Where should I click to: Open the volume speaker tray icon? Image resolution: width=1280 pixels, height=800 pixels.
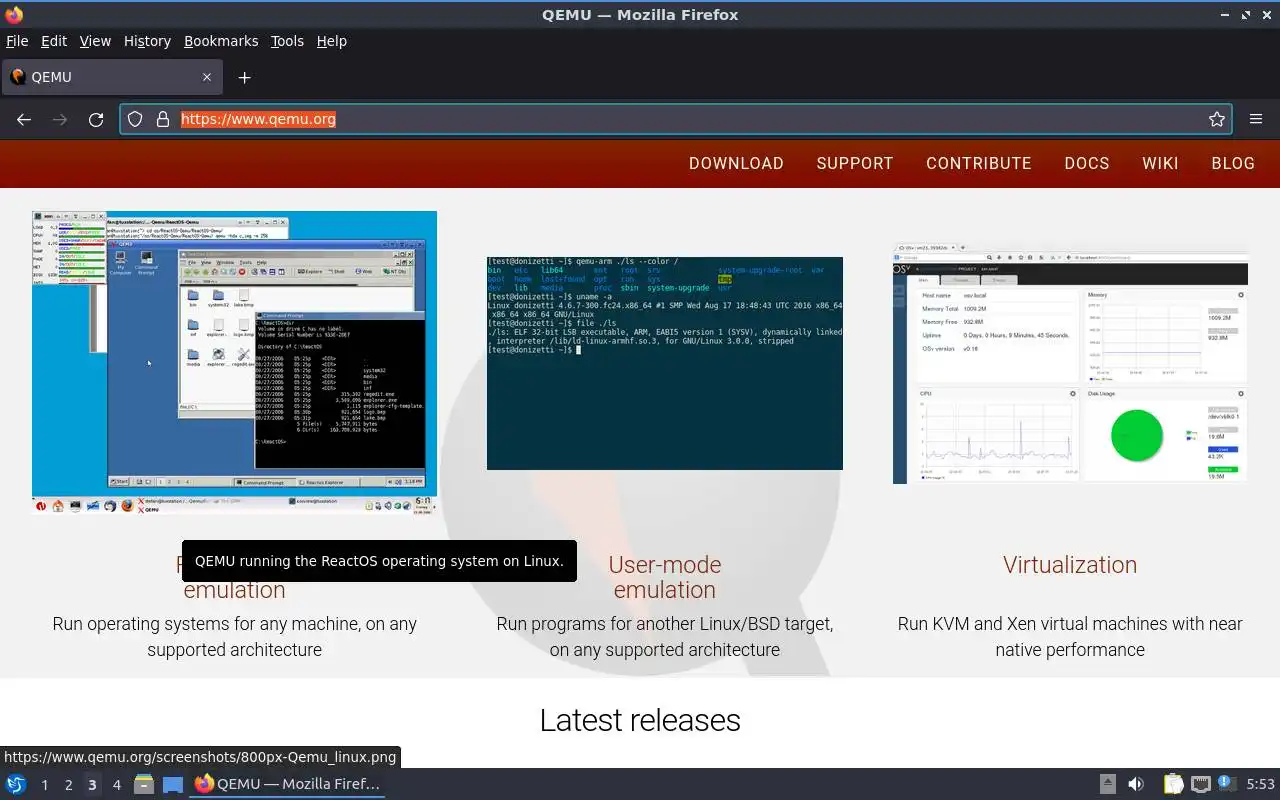pyautogui.click(x=1136, y=784)
